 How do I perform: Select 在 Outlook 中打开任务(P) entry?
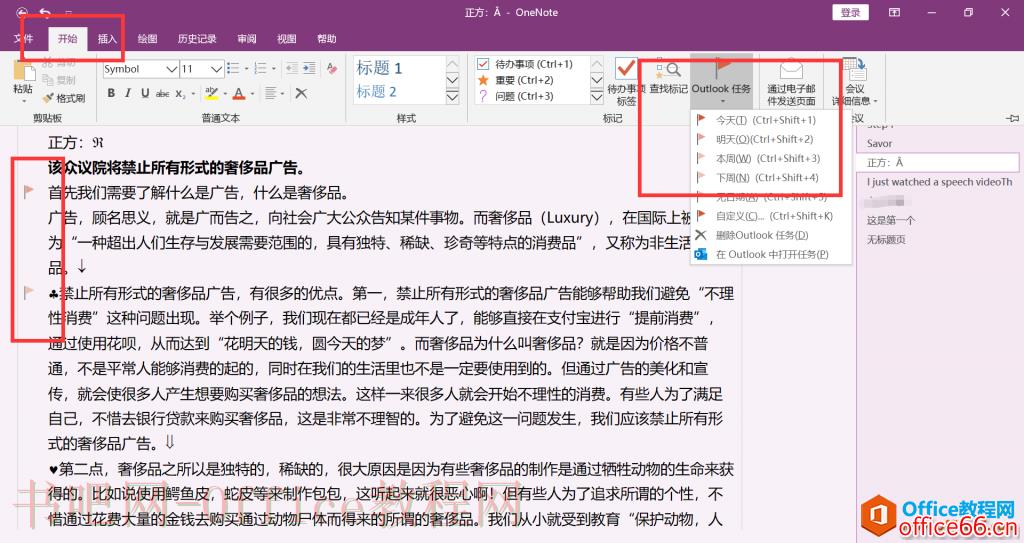[771, 254]
